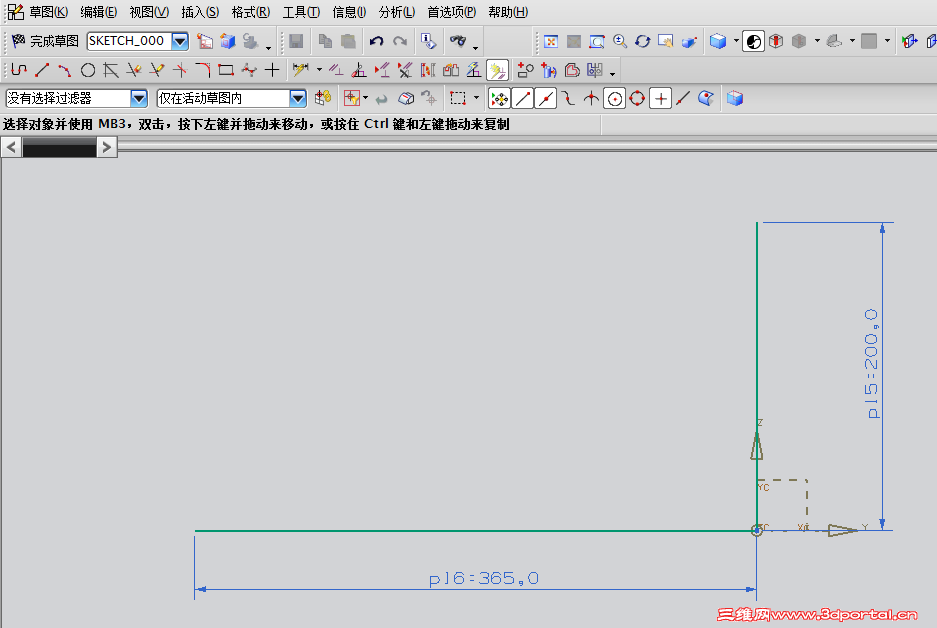Click the Deselect All eraser icon
The width and height of the screenshot is (937, 628).
coord(406,99)
